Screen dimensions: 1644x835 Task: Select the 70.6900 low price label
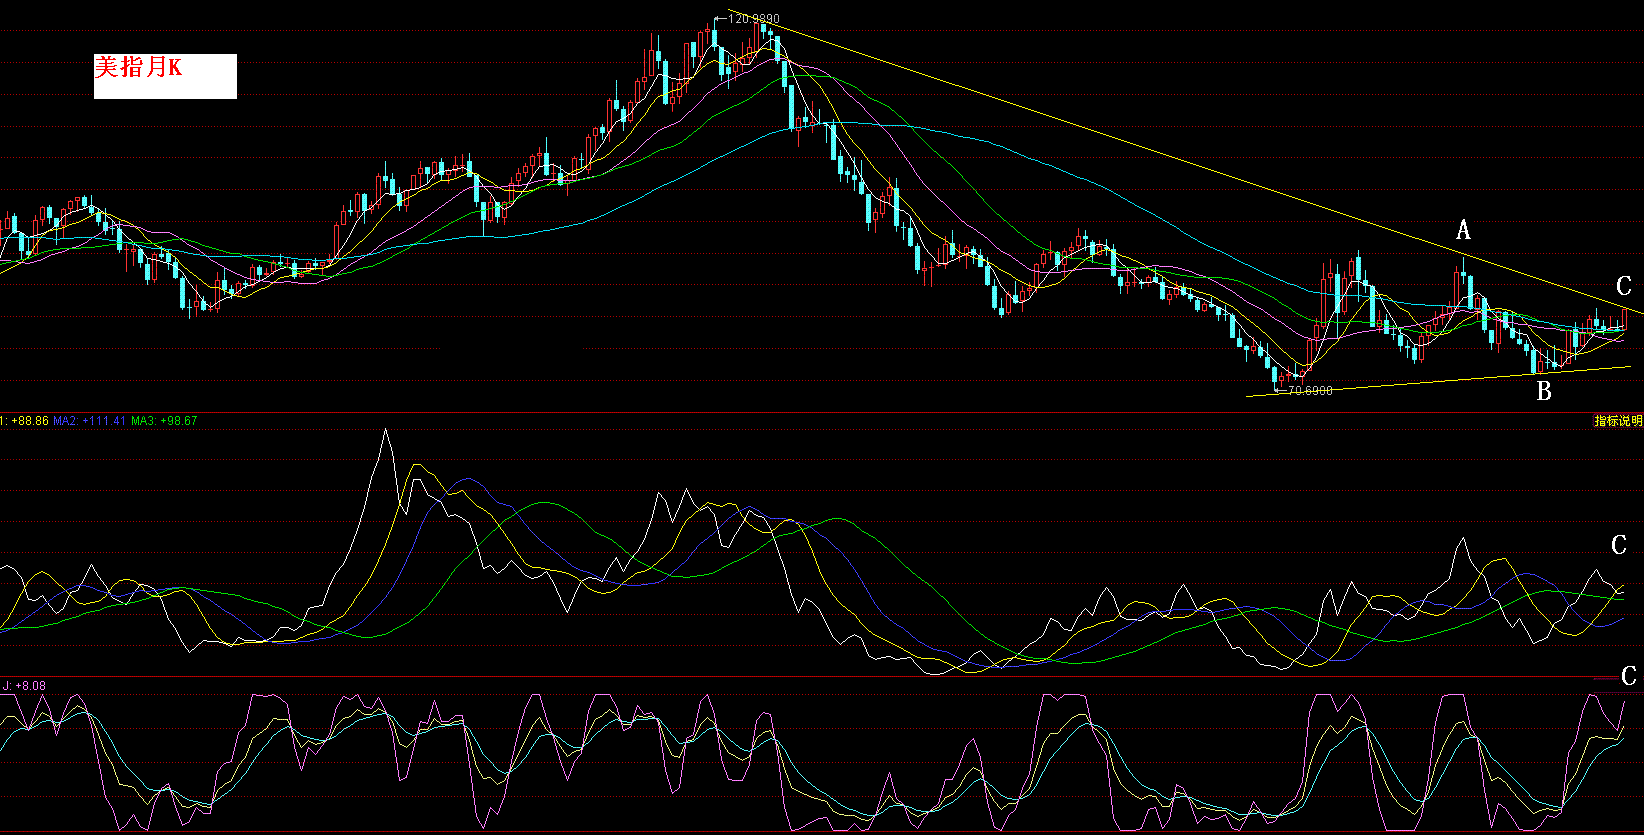(1310, 391)
